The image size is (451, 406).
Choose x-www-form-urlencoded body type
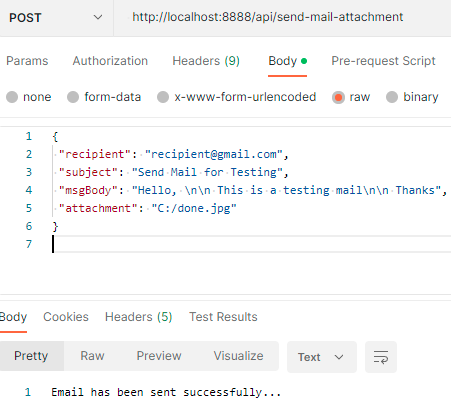click(x=163, y=97)
